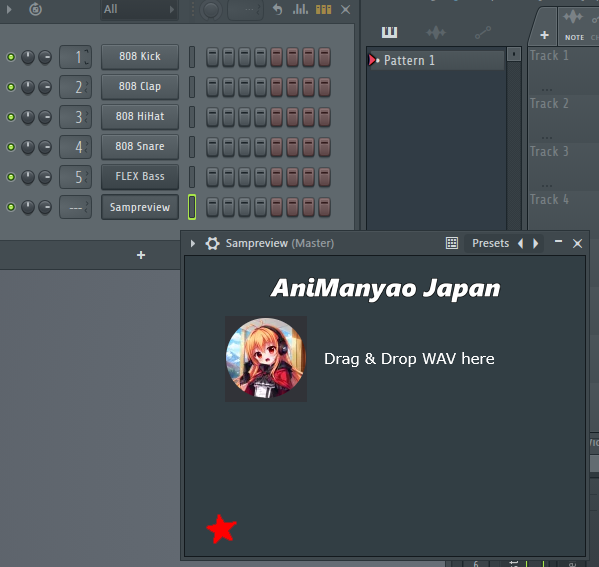Click the 808 Clap panning knob
Screen dimensions: 599x567
coord(28,87)
